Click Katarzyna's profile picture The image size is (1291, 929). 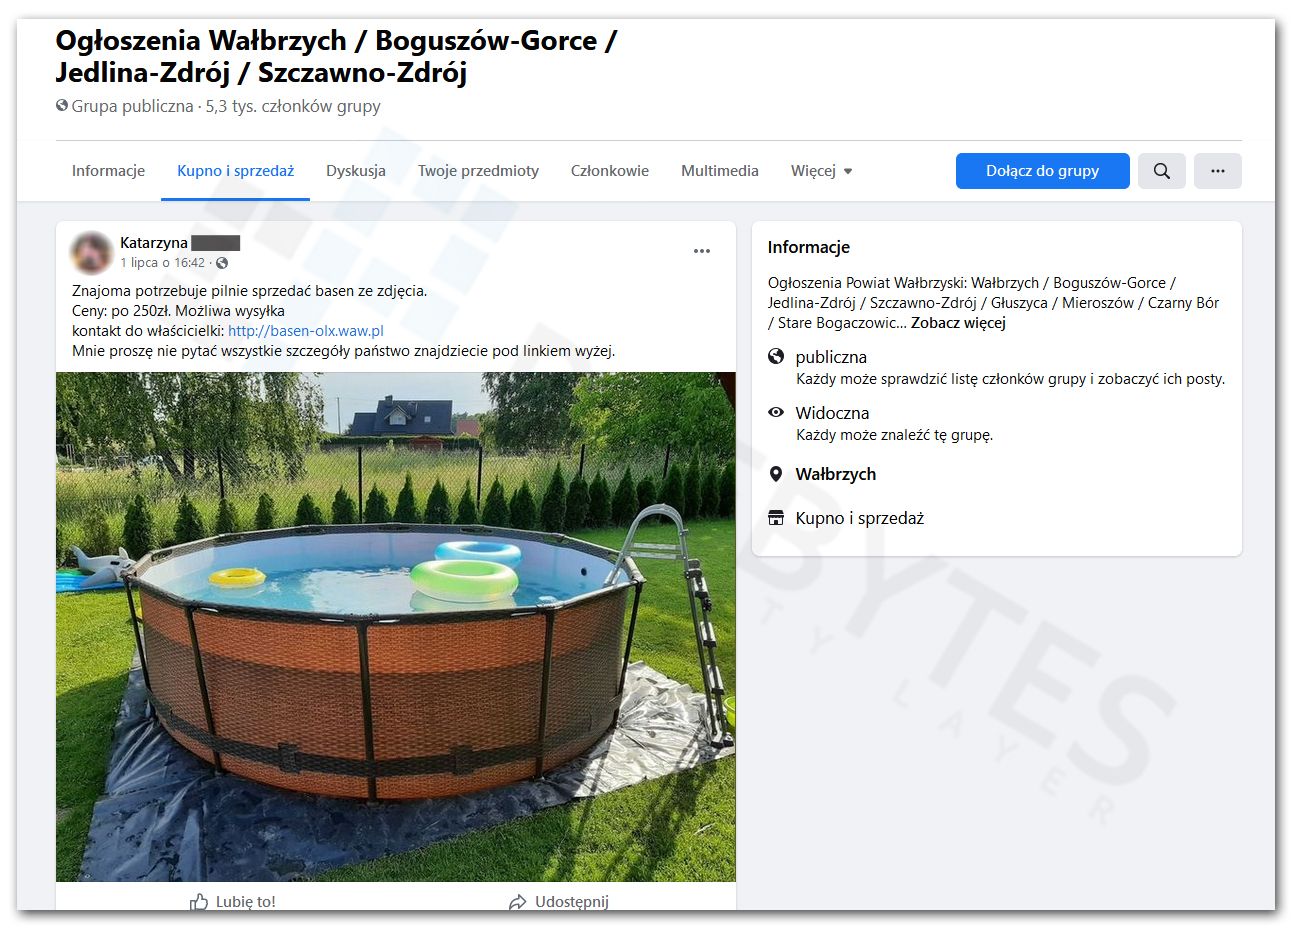[91, 253]
